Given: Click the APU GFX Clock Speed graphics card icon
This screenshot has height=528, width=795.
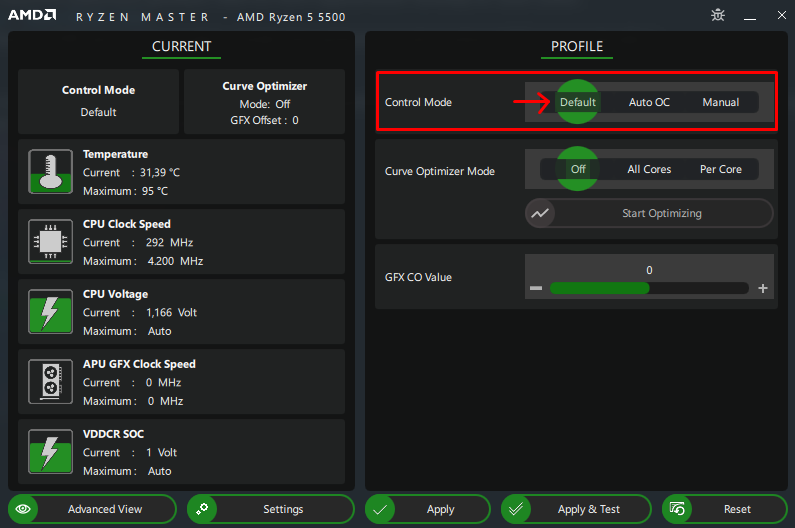Looking at the screenshot, I should click(50, 381).
